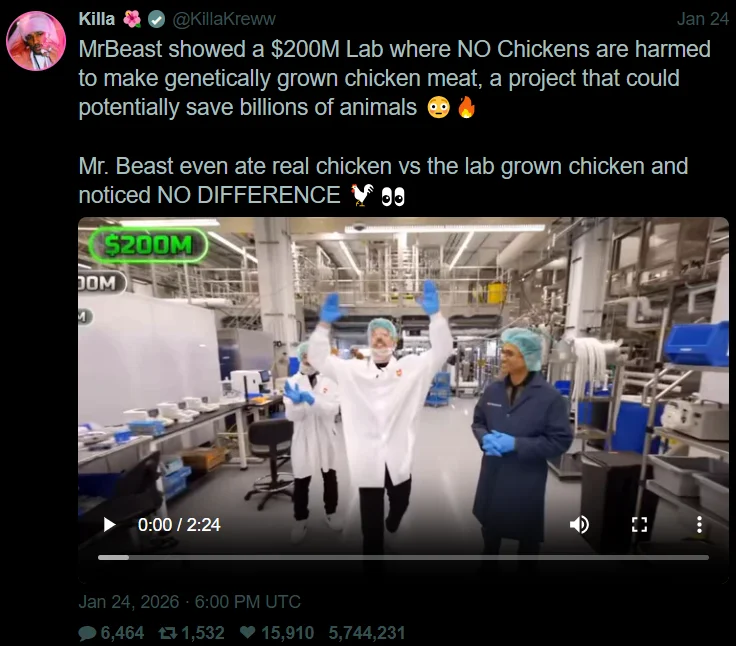The width and height of the screenshot is (736, 646).
Task: Click the 1,532 retweets count
Action: pyautogui.click(x=203, y=633)
